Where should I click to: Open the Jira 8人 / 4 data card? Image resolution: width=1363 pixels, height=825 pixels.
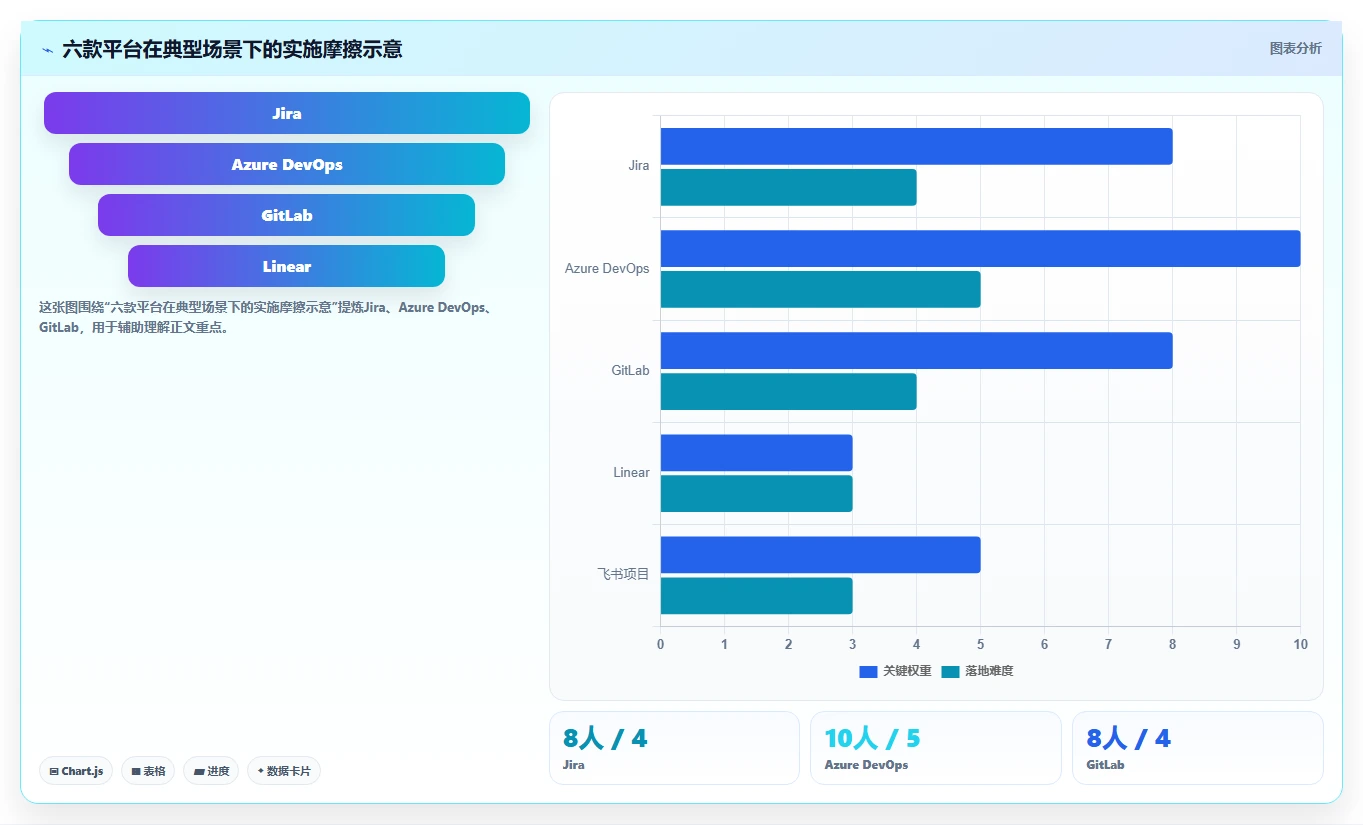(674, 748)
